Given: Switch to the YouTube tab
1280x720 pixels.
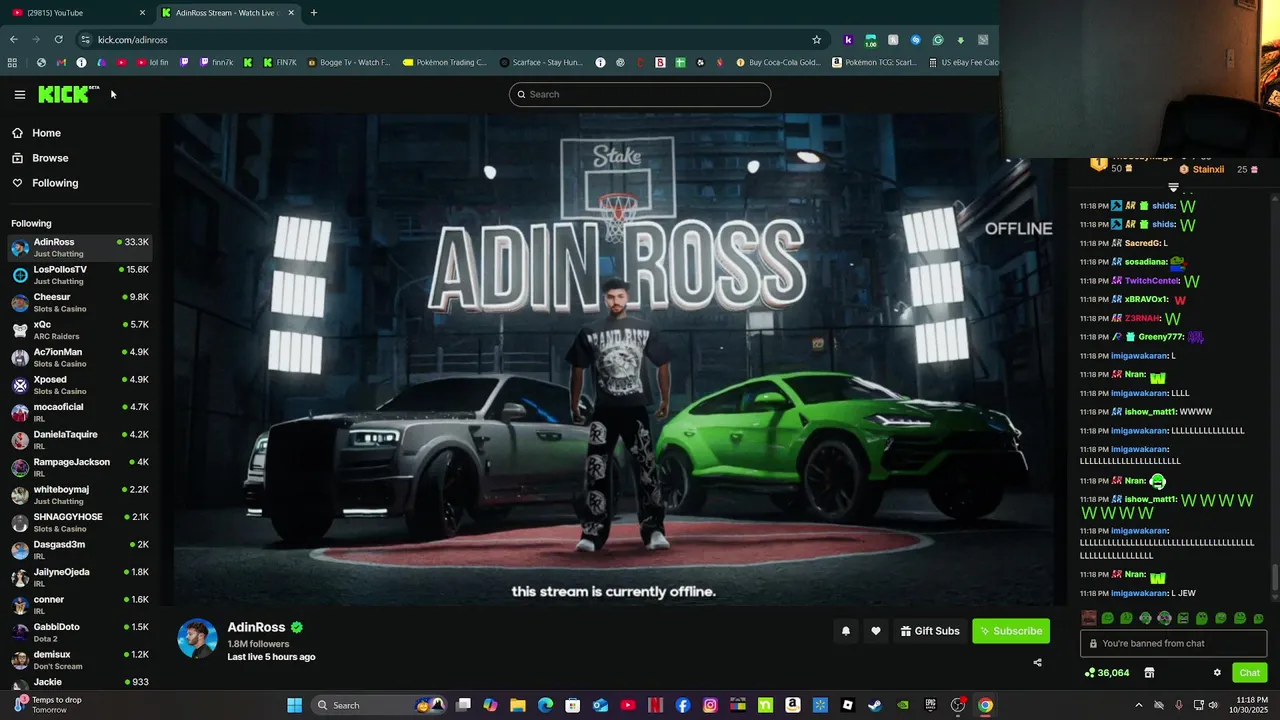Looking at the screenshot, I should (x=77, y=13).
